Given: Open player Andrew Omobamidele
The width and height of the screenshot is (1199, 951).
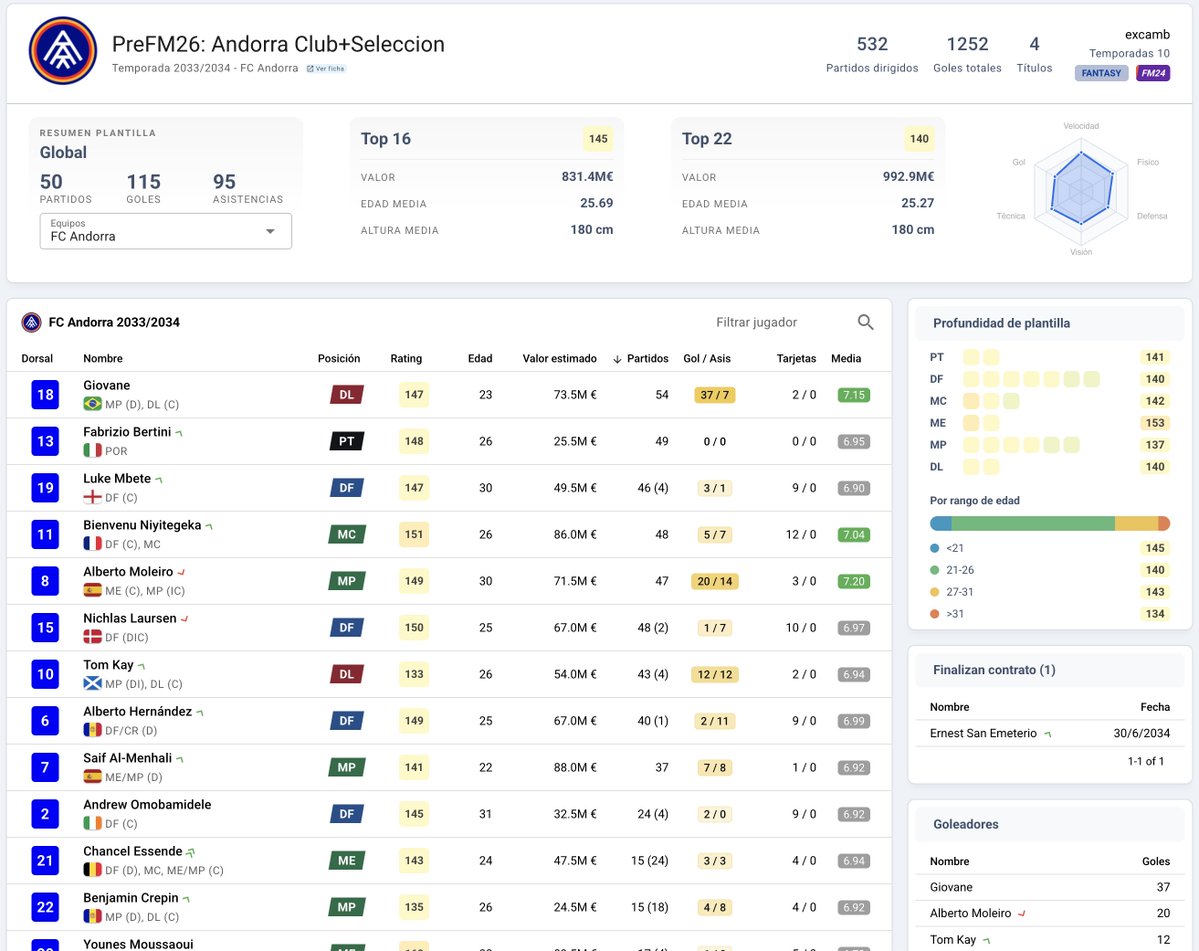Looking at the screenshot, I should coord(147,805).
